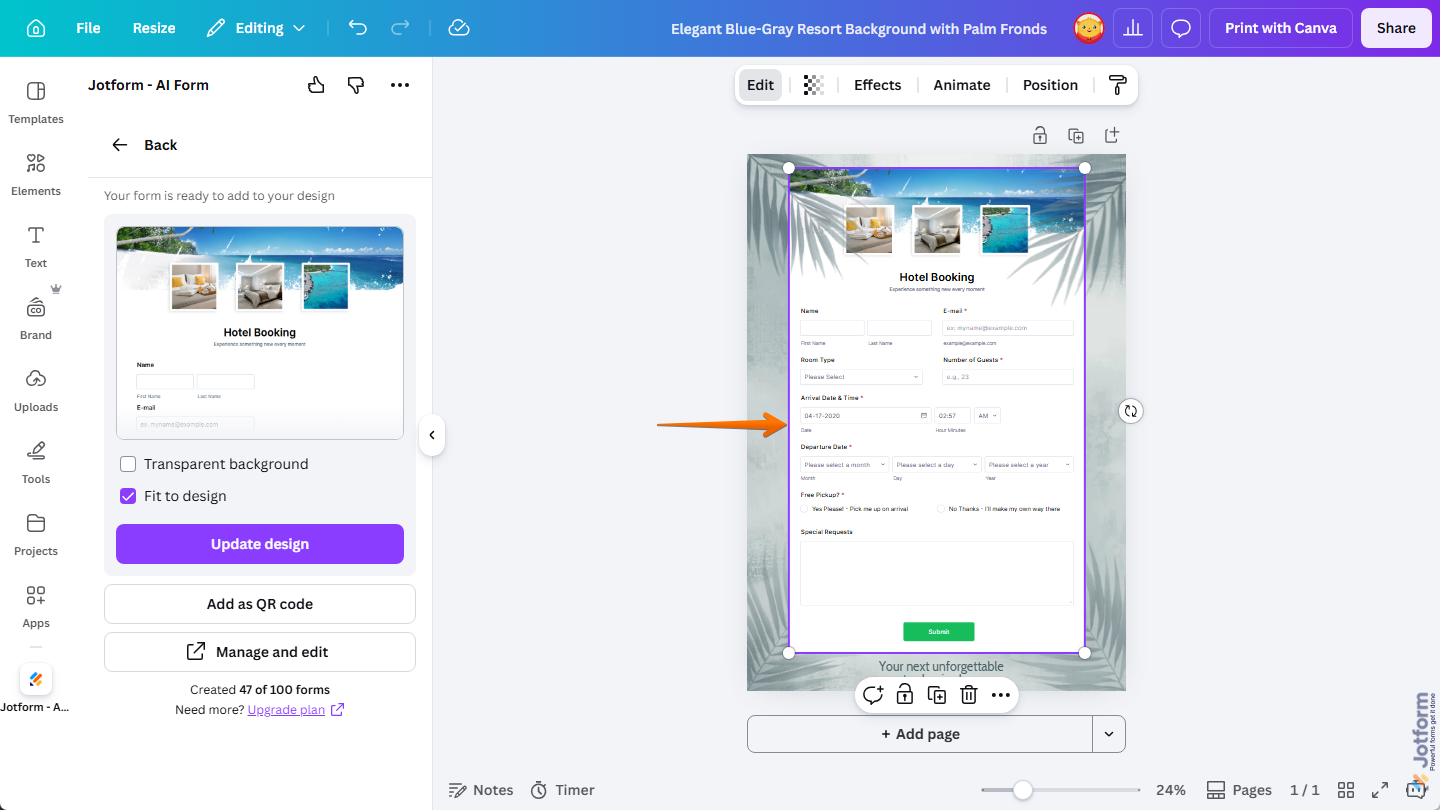The width and height of the screenshot is (1440, 810).
Task: Open the Notes panel
Action: click(481, 790)
